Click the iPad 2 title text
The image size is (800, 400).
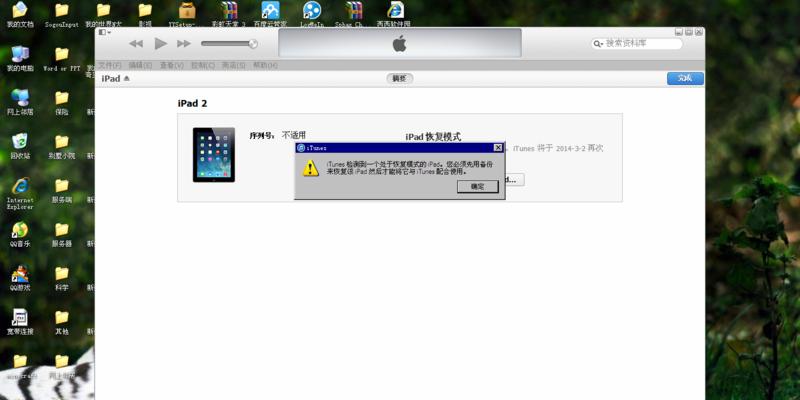192,104
